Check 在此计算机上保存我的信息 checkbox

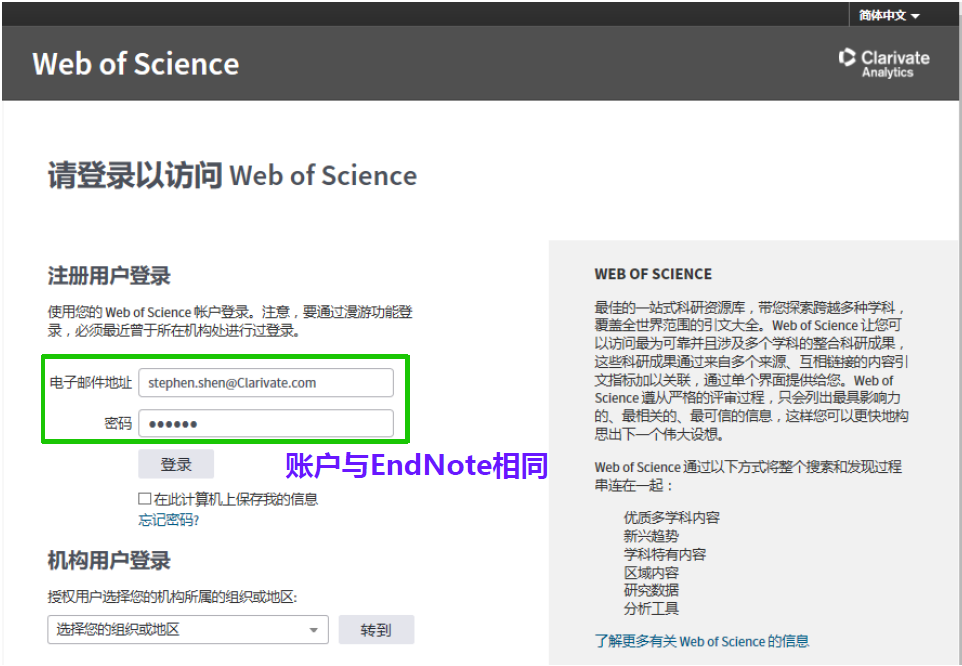click(x=145, y=499)
